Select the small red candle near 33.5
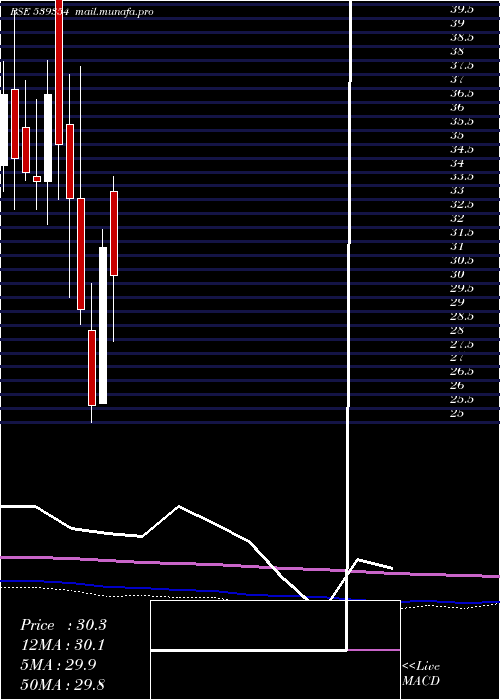The height and width of the screenshot is (700, 500). pyautogui.click(x=37, y=179)
